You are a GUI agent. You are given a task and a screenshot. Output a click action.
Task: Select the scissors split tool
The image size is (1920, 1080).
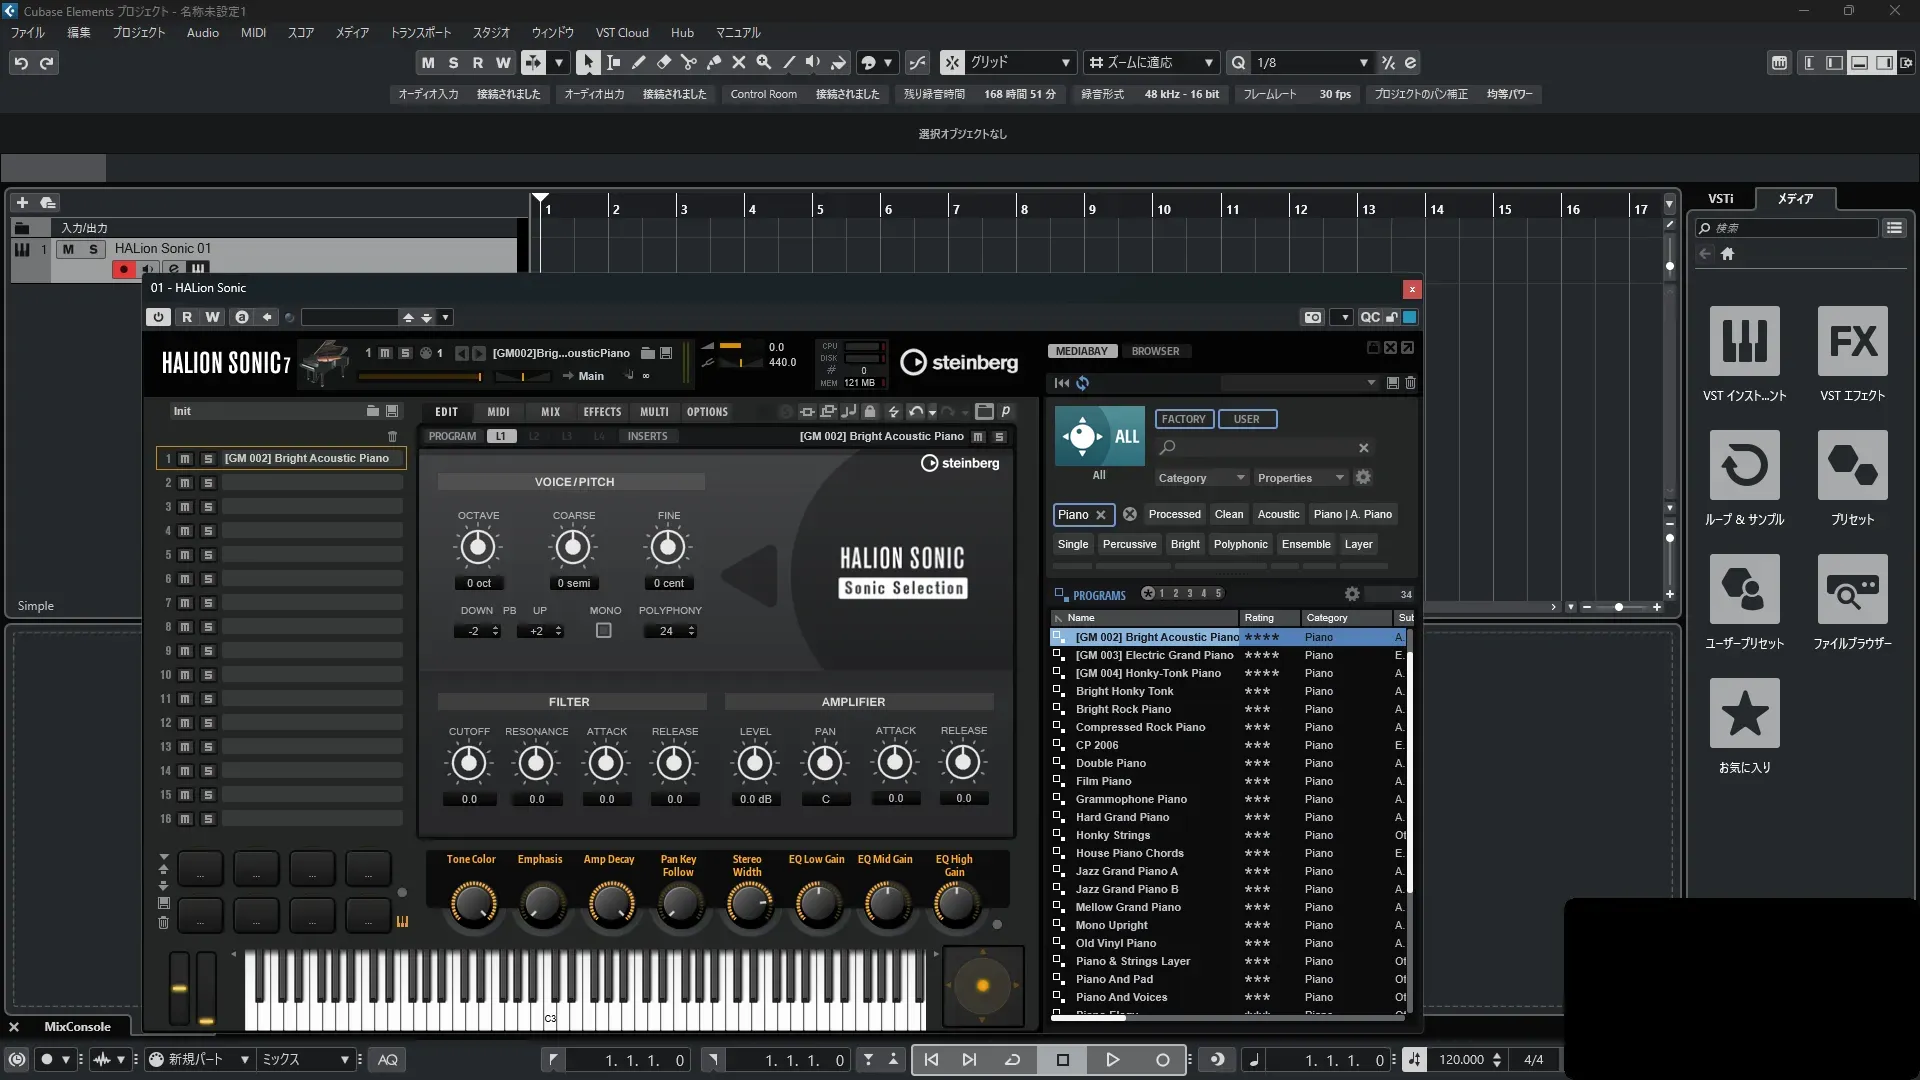pyautogui.click(x=688, y=62)
